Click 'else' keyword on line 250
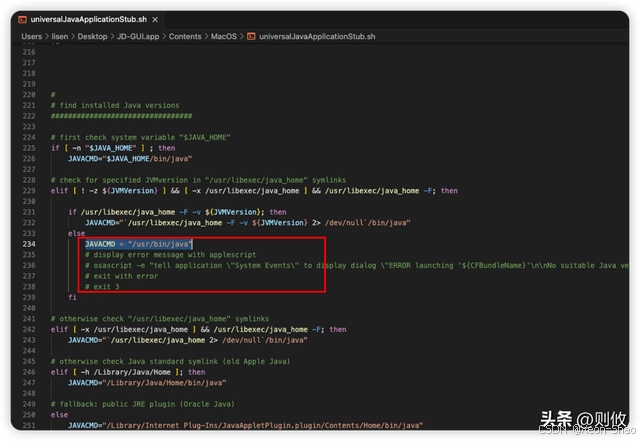This screenshot has height=441, width=640. (59, 414)
